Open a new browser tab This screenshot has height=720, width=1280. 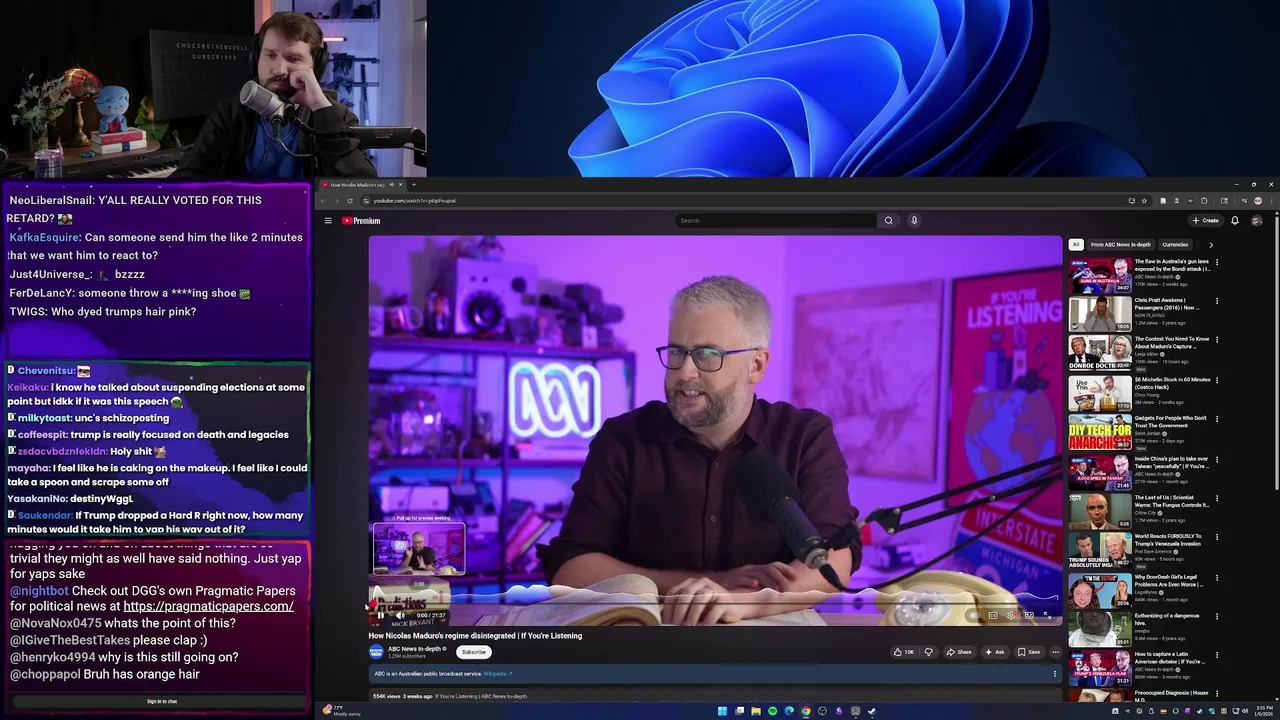click(x=414, y=184)
